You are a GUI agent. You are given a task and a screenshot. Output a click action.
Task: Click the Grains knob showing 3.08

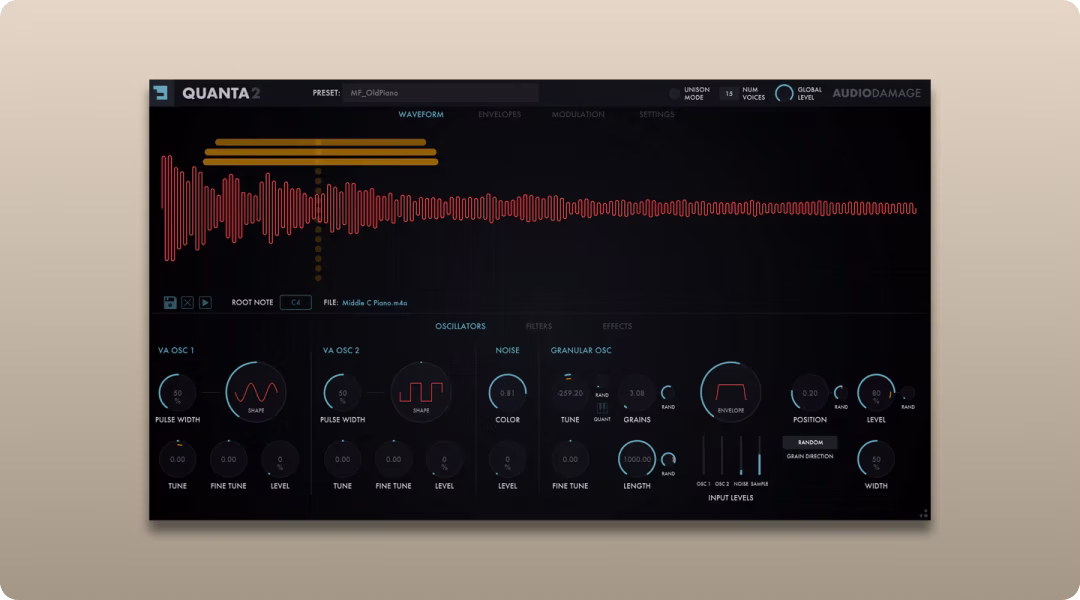coord(636,393)
